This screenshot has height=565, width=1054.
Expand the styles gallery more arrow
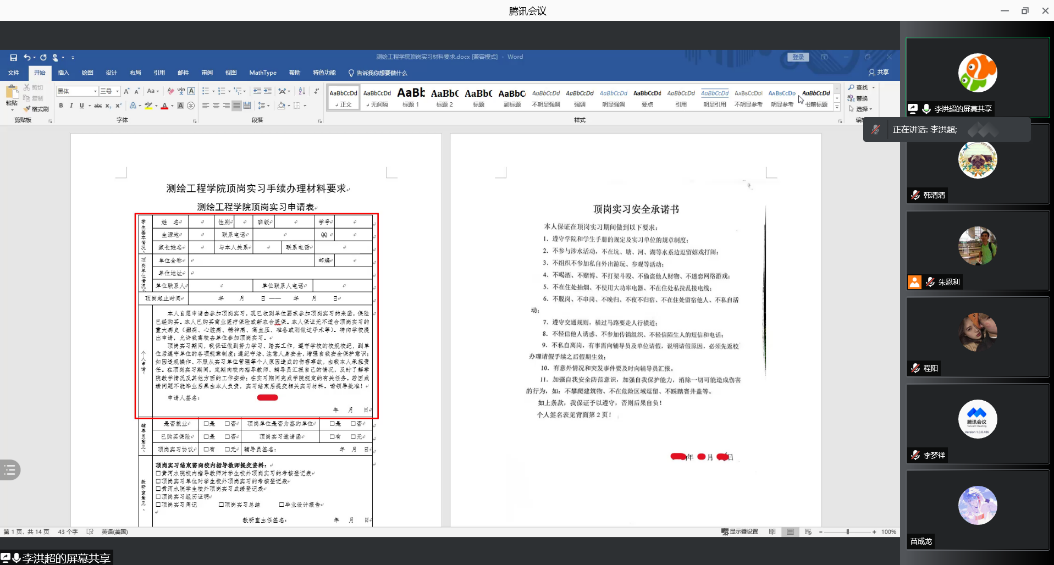836,108
